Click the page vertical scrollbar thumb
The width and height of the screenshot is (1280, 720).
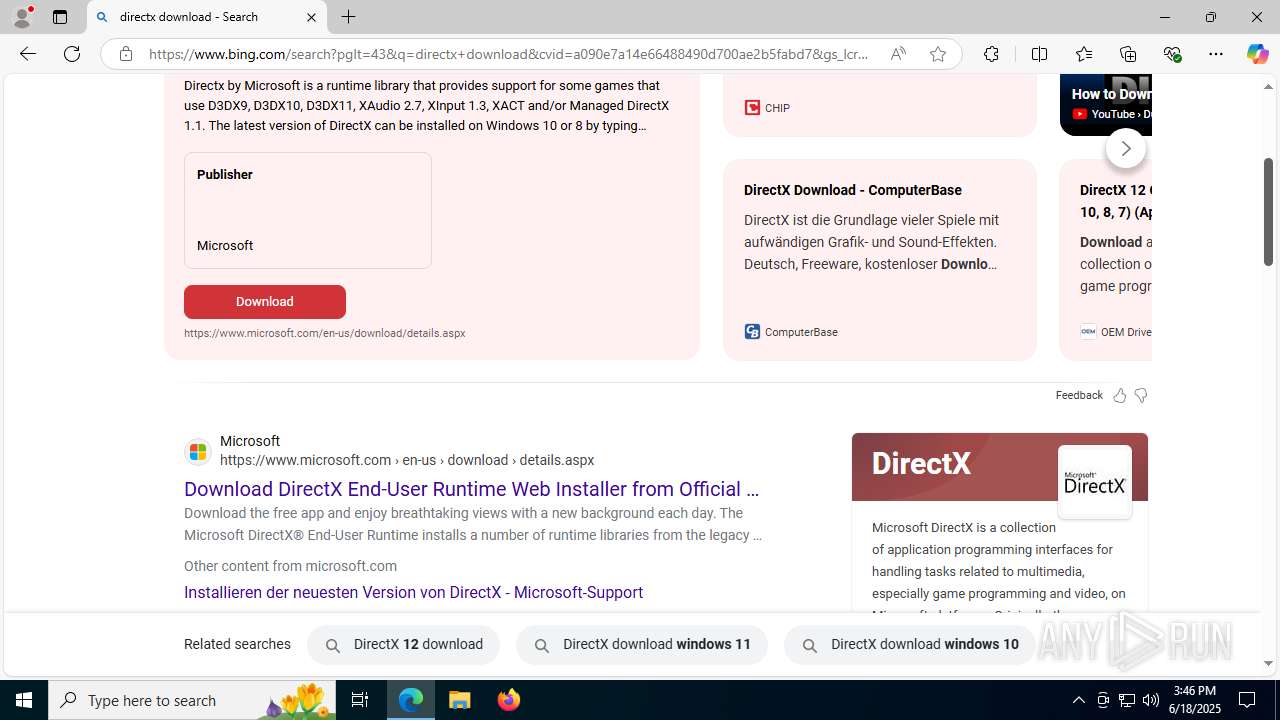pos(1268,211)
